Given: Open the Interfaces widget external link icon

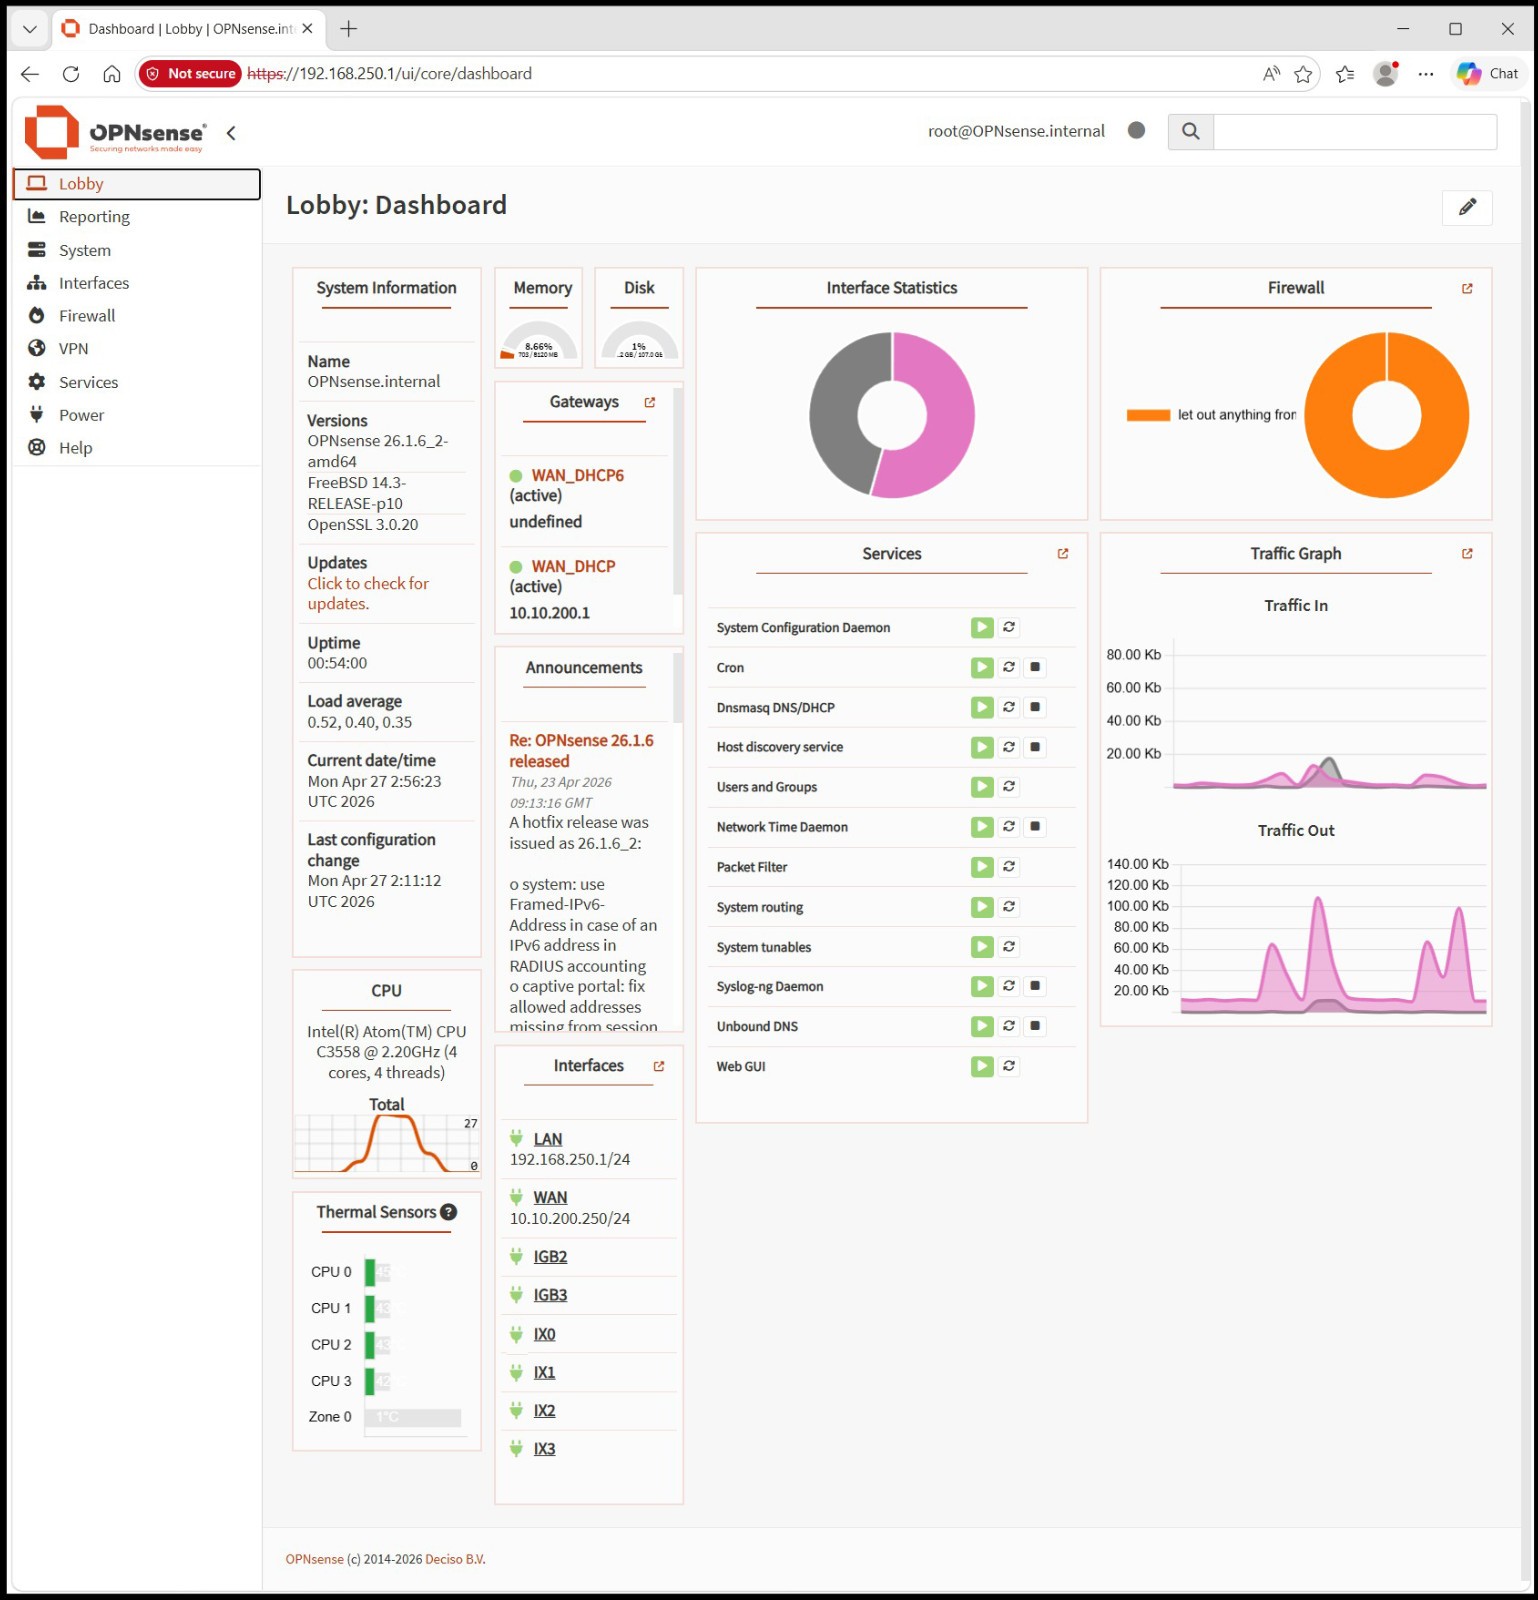Looking at the screenshot, I should coord(659,1066).
